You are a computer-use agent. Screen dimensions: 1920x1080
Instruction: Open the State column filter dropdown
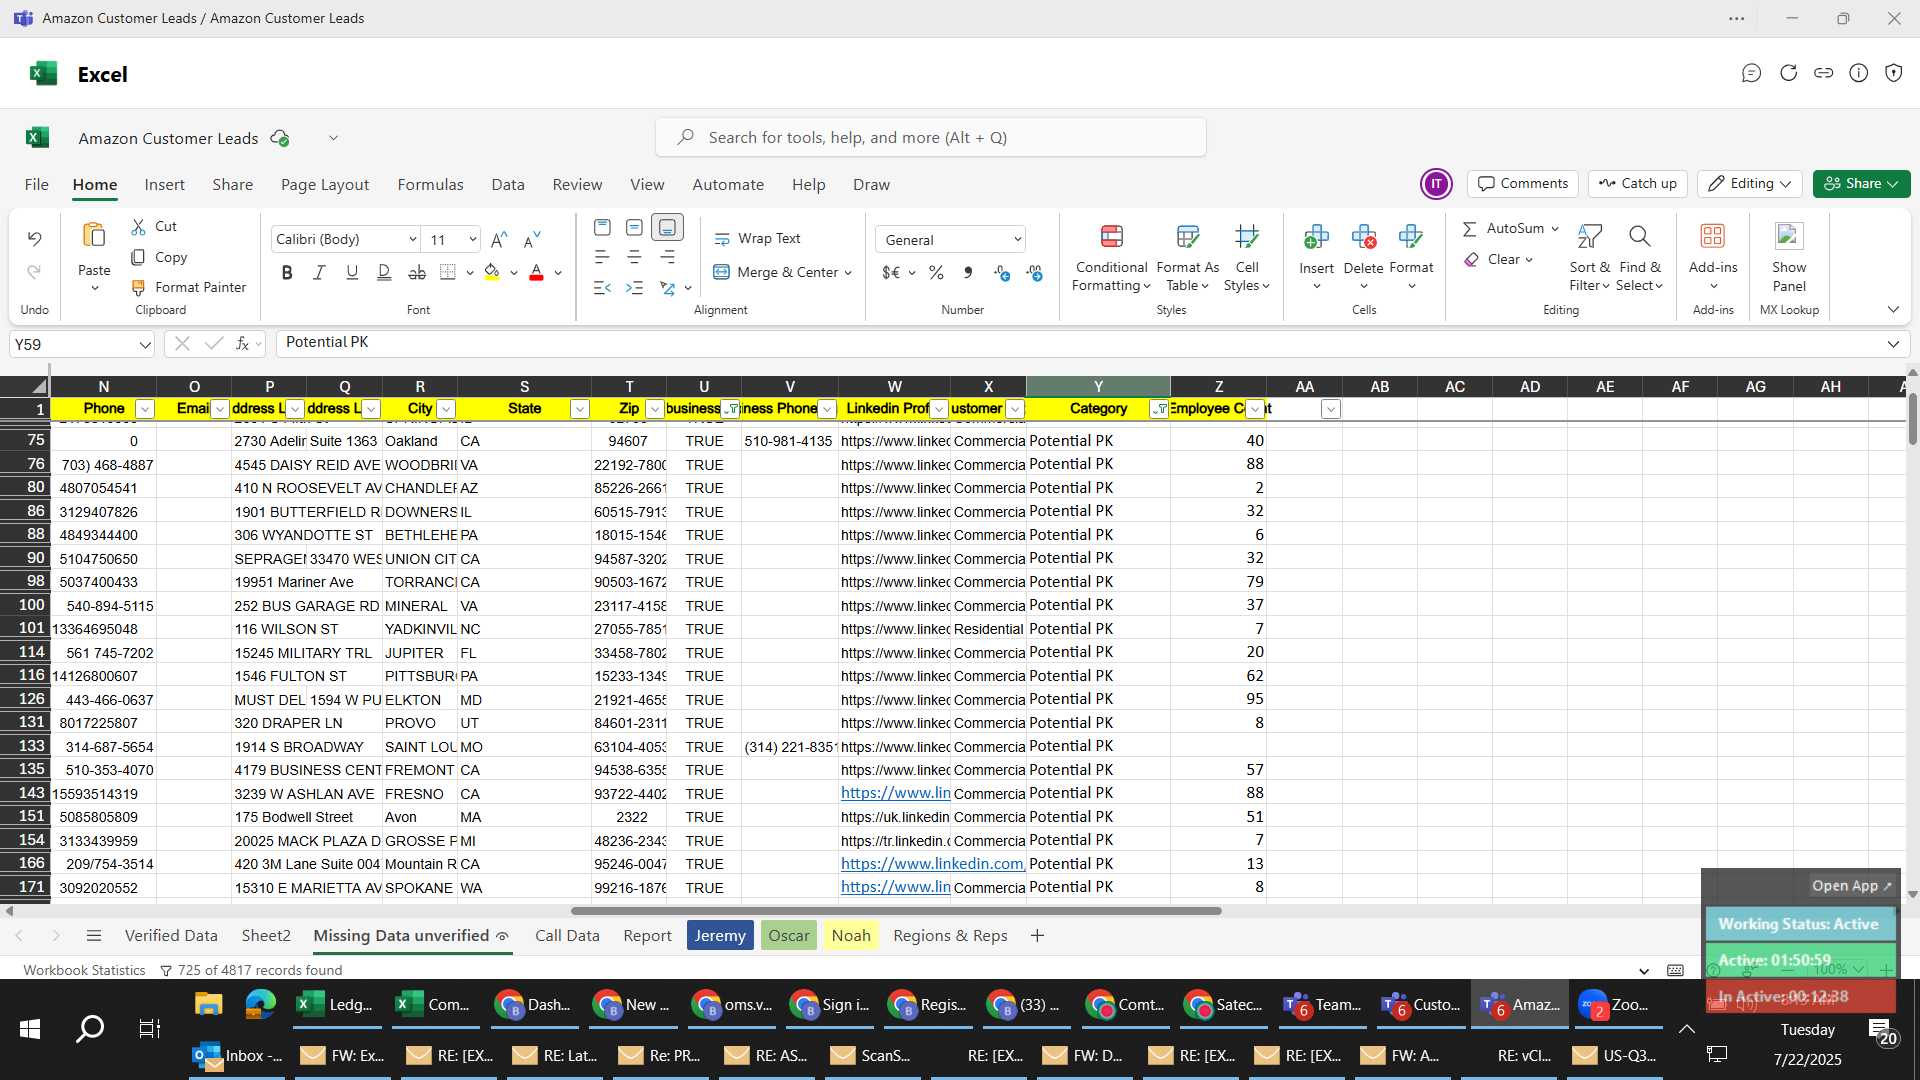tap(579, 409)
